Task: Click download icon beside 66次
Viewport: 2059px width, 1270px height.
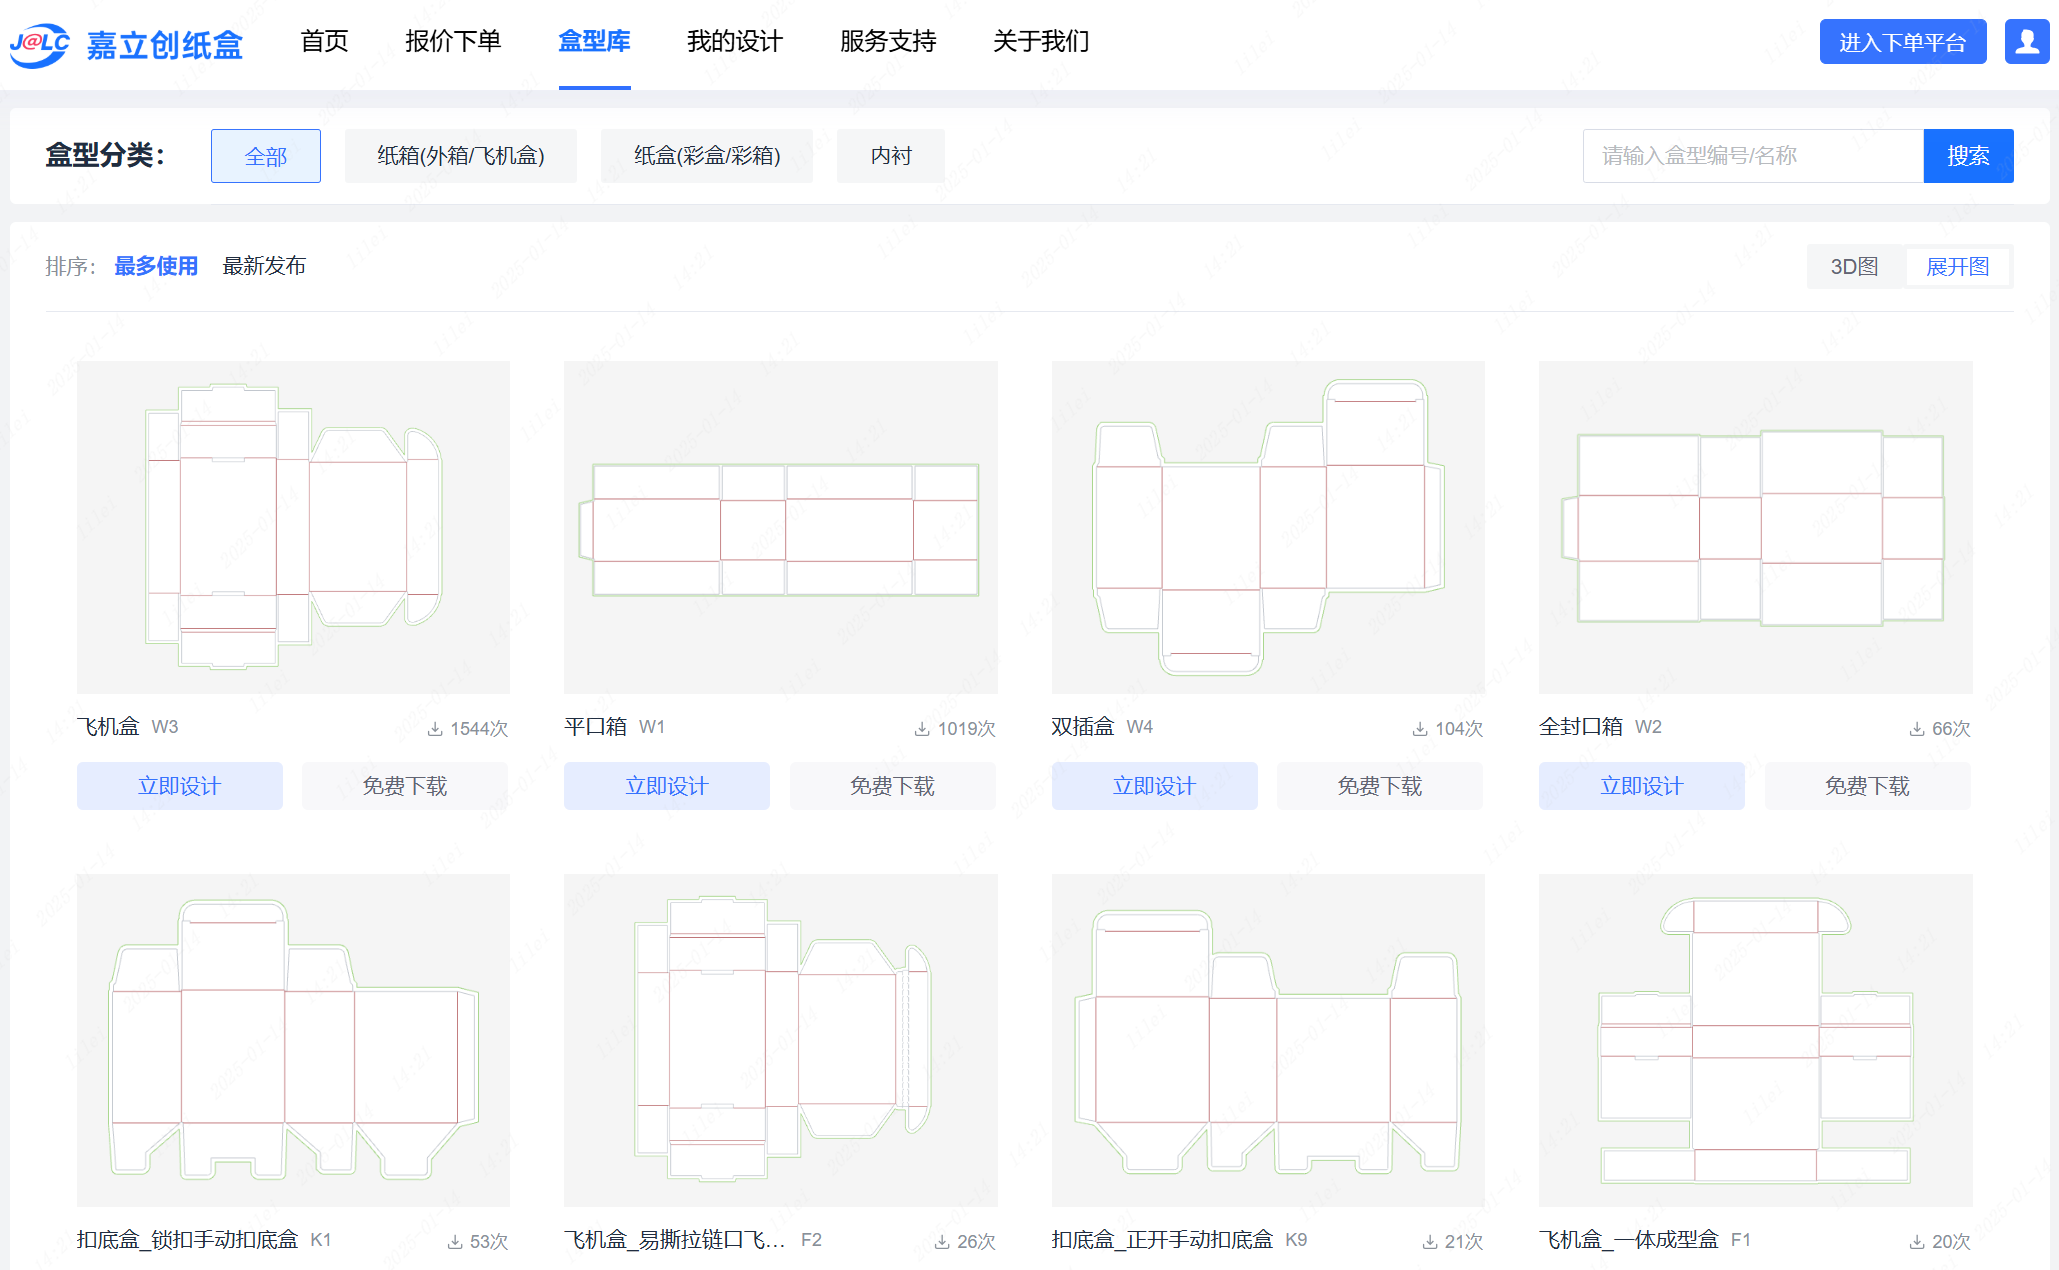Action: pyautogui.click(x=1917, y=729)
